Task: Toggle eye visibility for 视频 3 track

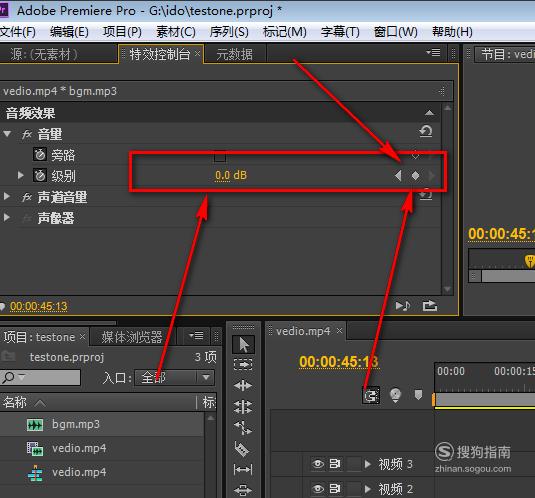Action: (318, 464)
